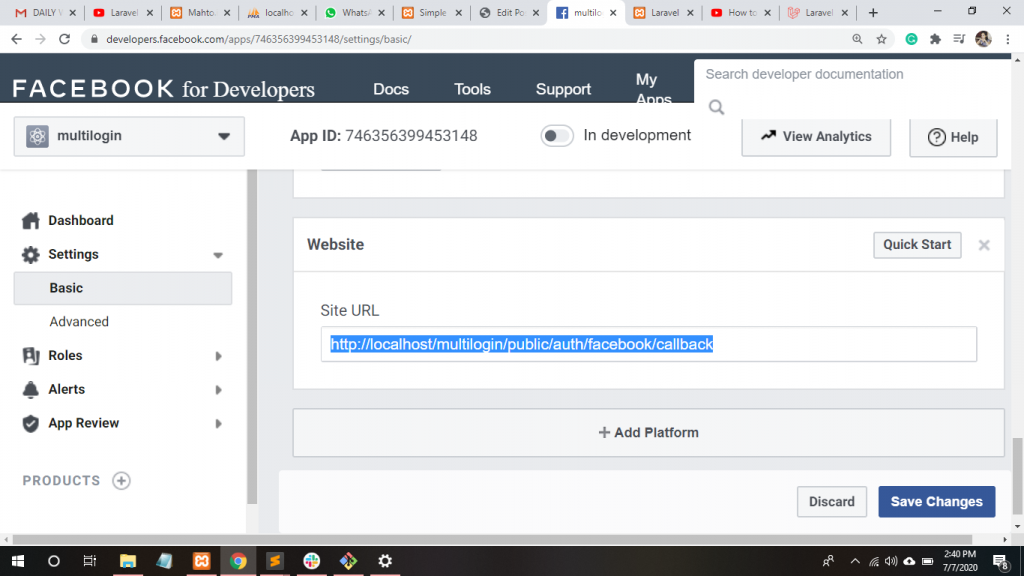This screenshot has height=576, width=1024.
Task: Expand the Alerts submenu arrow
Action: [x=218, y=390]
